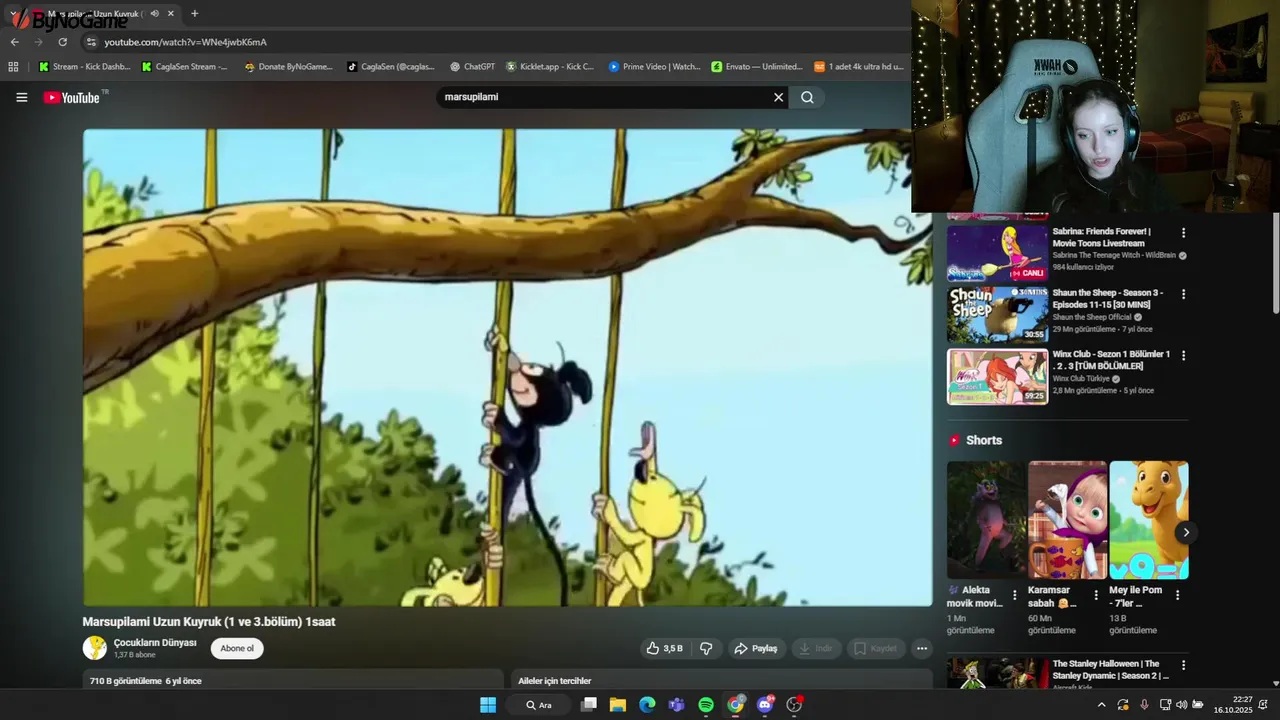The image size is (1280, 720).
Task: Switch to Chrome in the taskbar
Action: (x=736, y=705)
